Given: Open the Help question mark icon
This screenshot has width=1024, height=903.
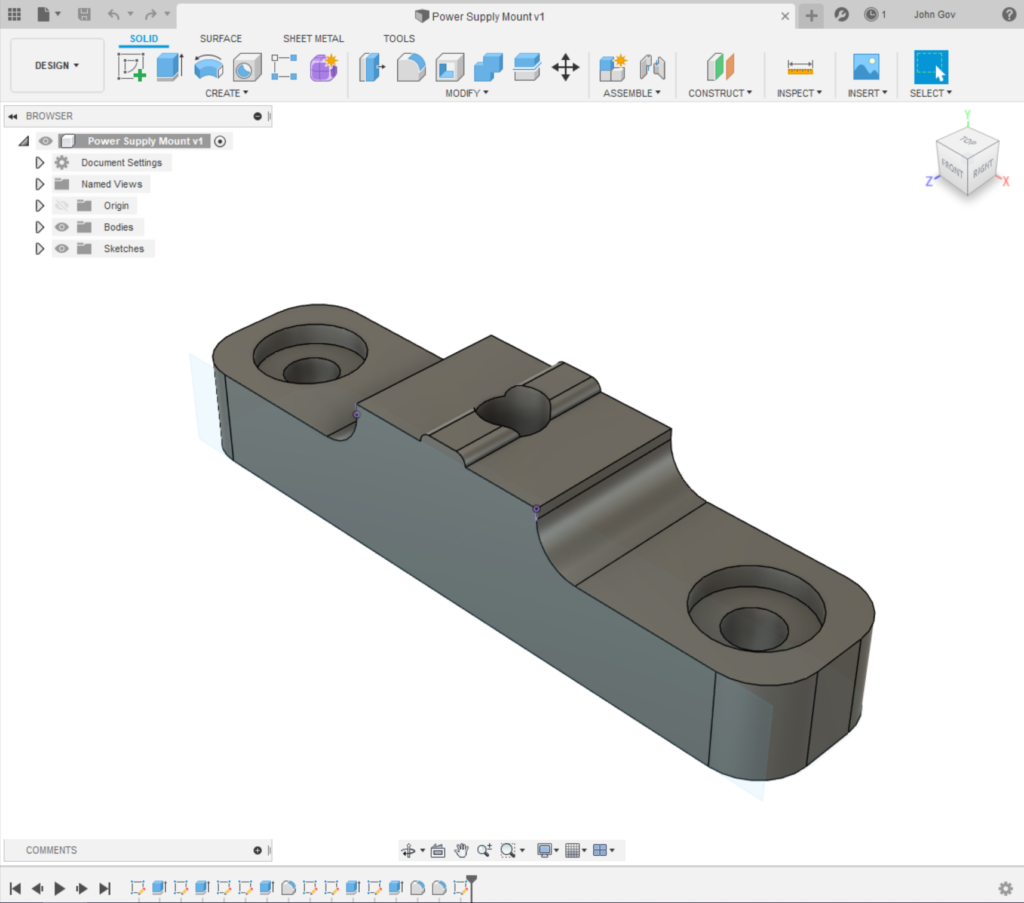Looking at the screenshot, I should coord(1009,14).
